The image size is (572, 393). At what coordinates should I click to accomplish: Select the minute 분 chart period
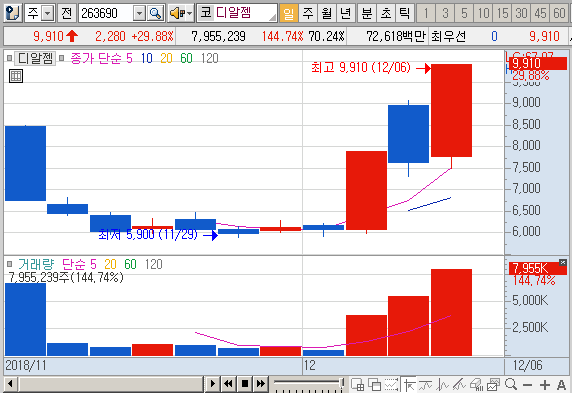coord(367,14)
